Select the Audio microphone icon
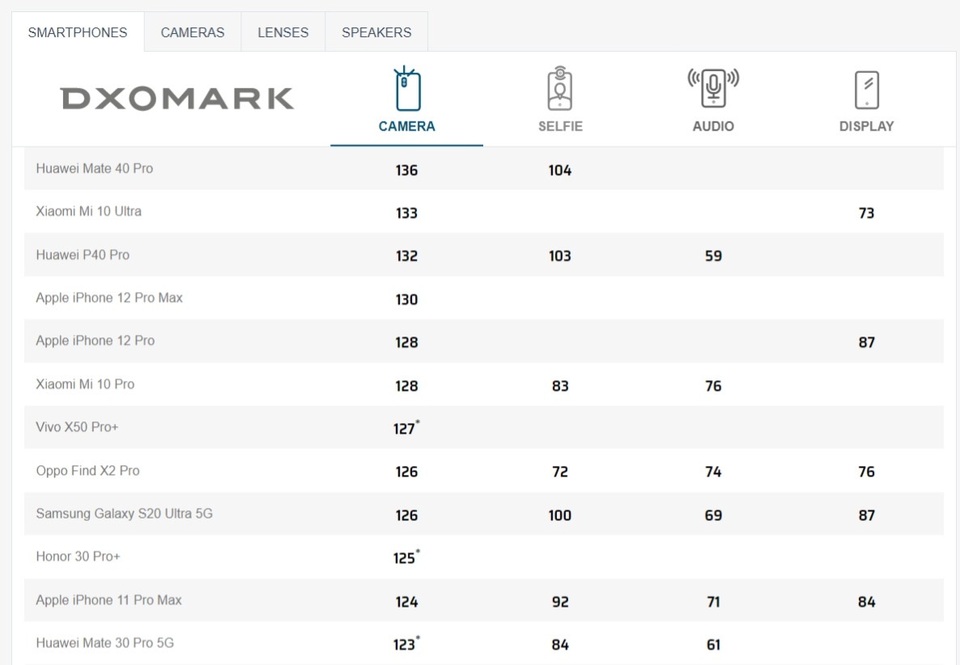Viewport: 960px width, 665px height. [x=713, y=87]
